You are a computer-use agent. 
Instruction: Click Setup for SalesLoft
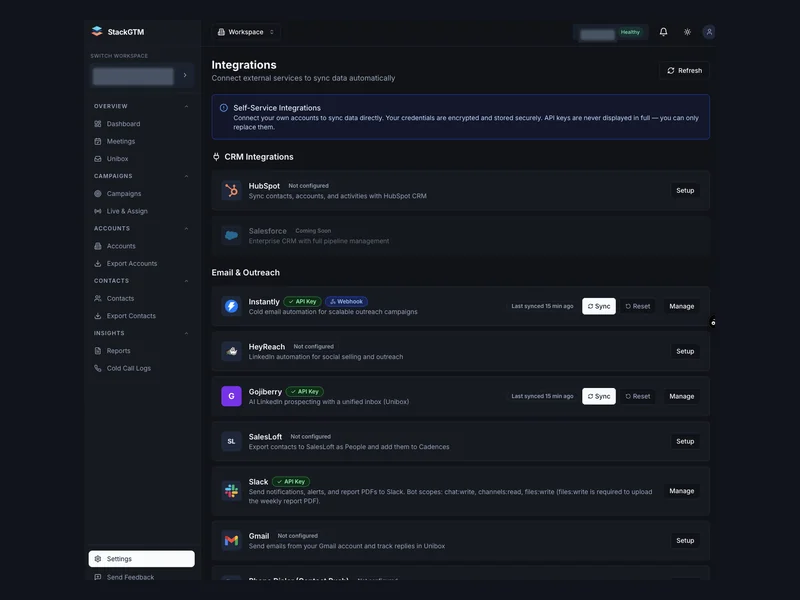pyautogui.click(x=685, y=441)
